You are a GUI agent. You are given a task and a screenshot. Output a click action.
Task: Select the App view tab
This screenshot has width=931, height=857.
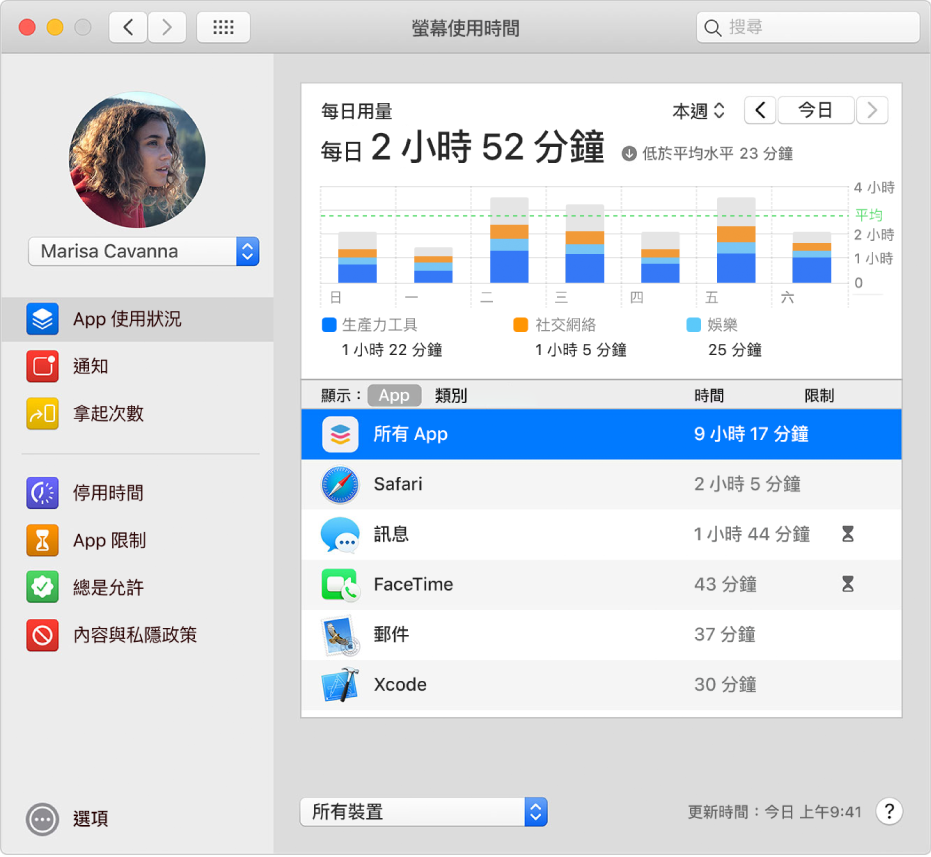click(x=394, y=394)
